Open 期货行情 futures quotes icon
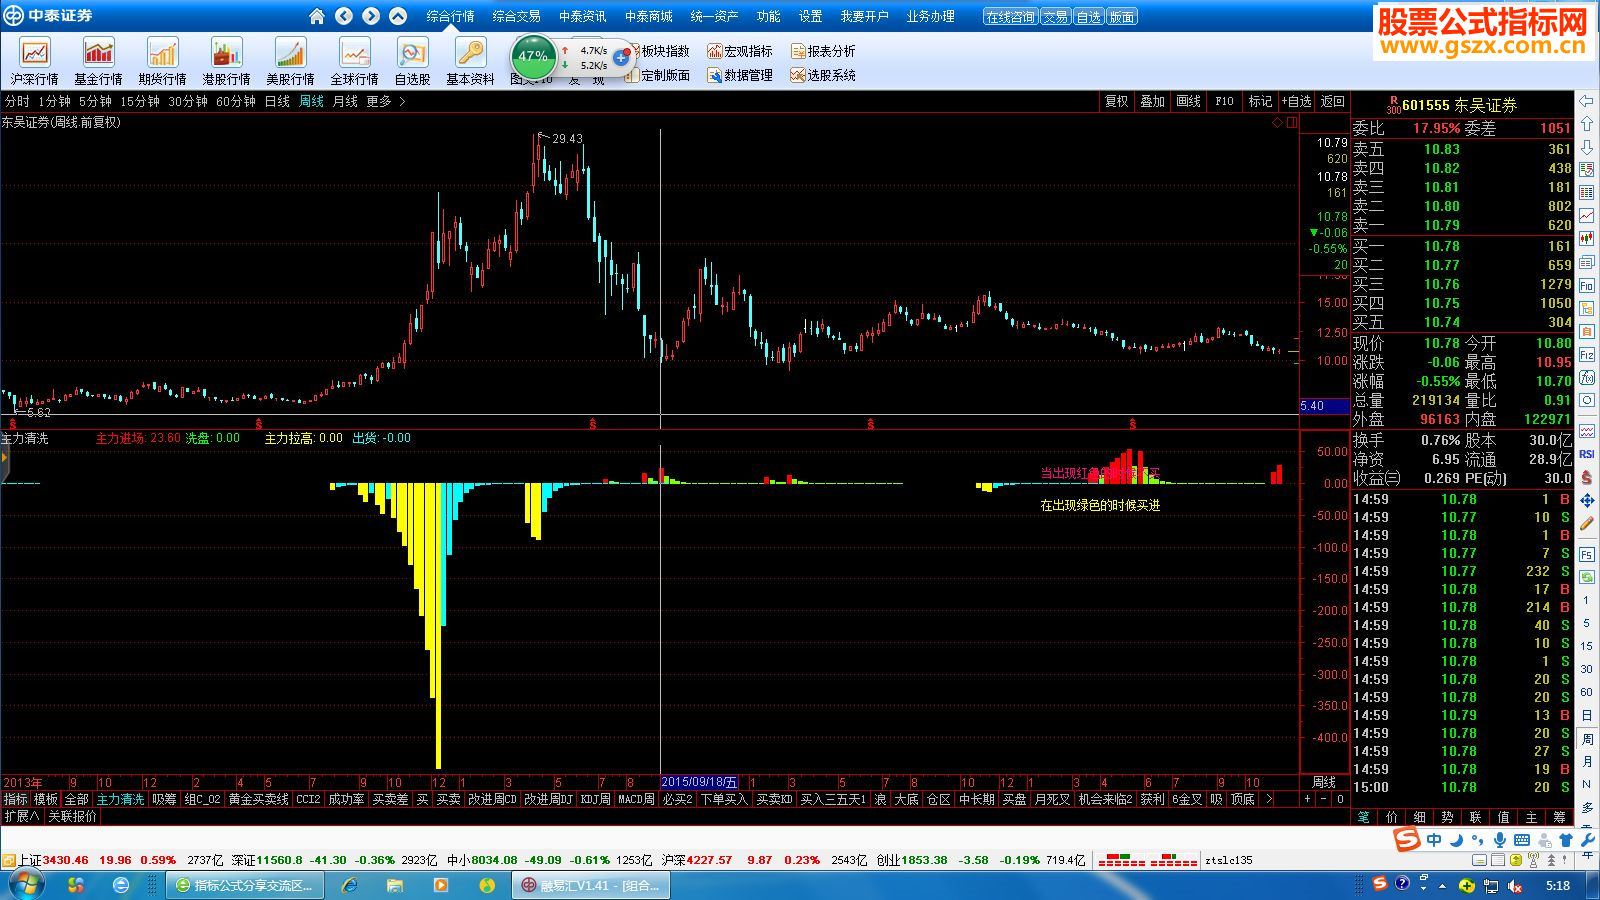 point(163,61)
